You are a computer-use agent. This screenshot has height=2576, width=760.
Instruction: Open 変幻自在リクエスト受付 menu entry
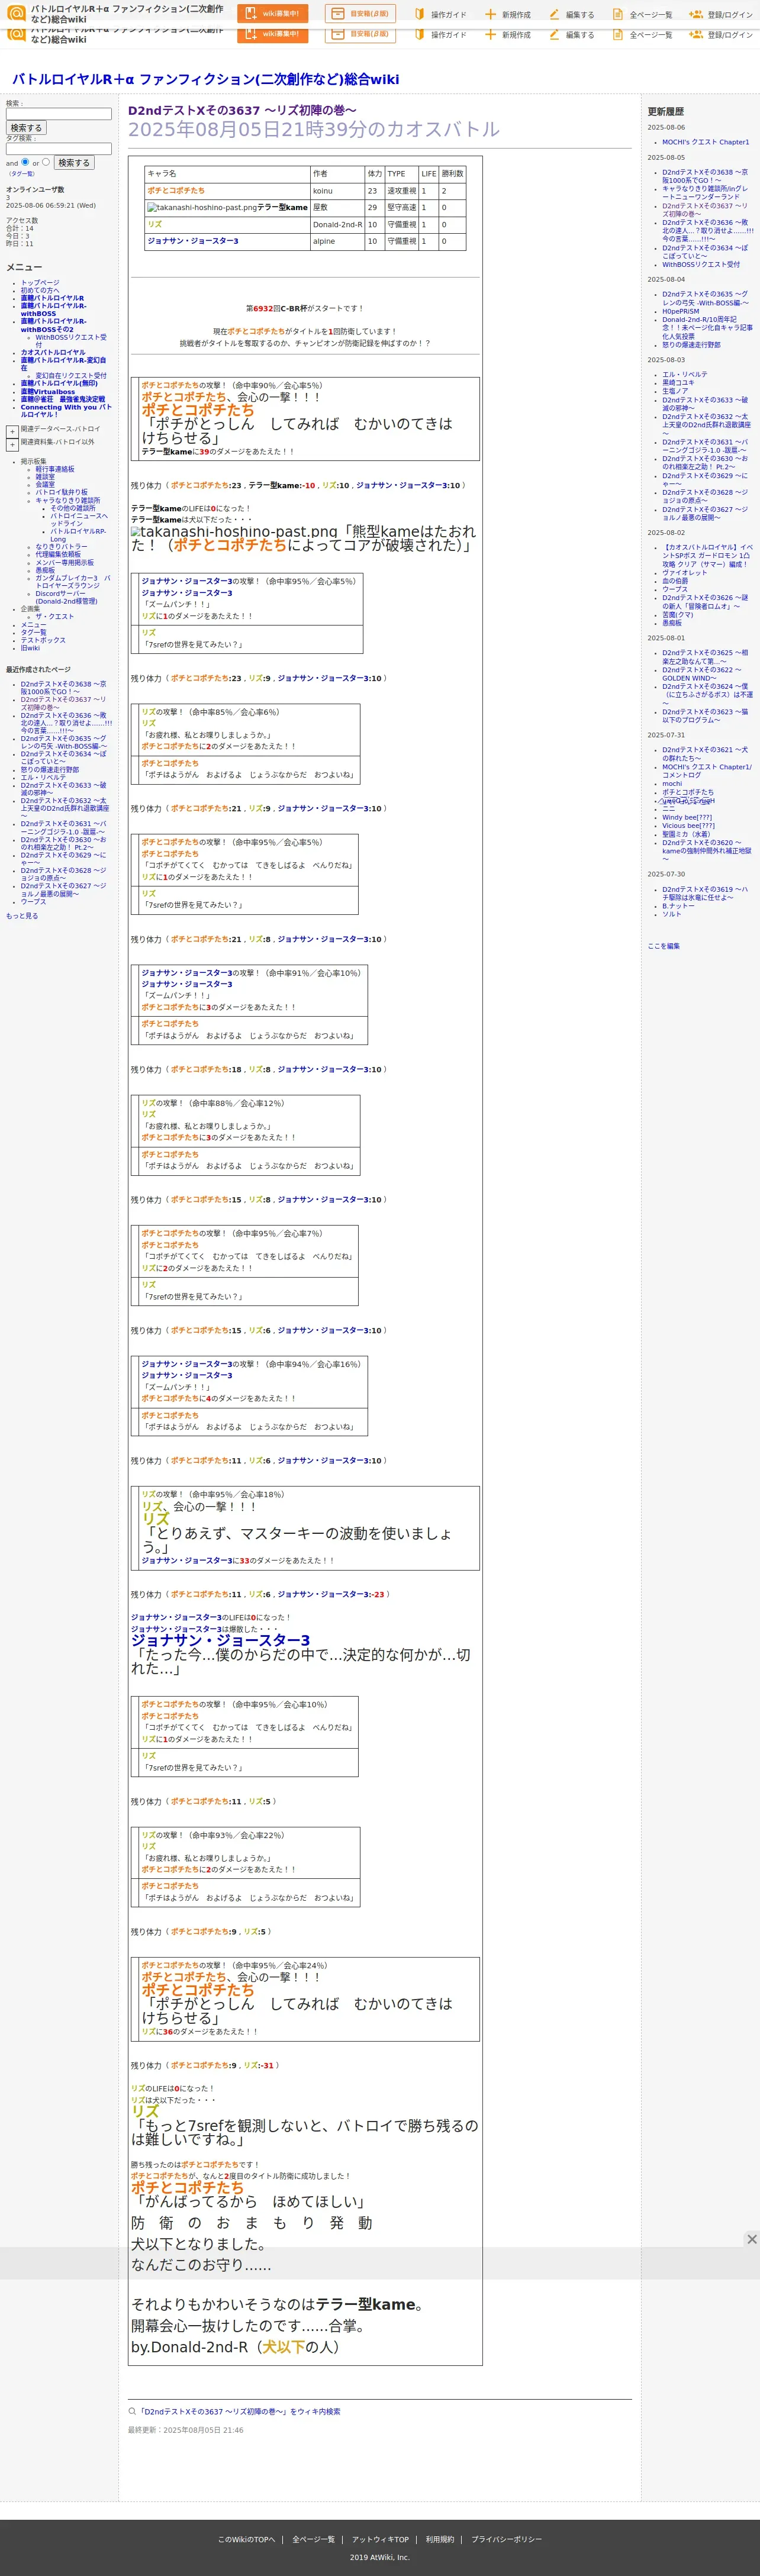pos(71,375)
